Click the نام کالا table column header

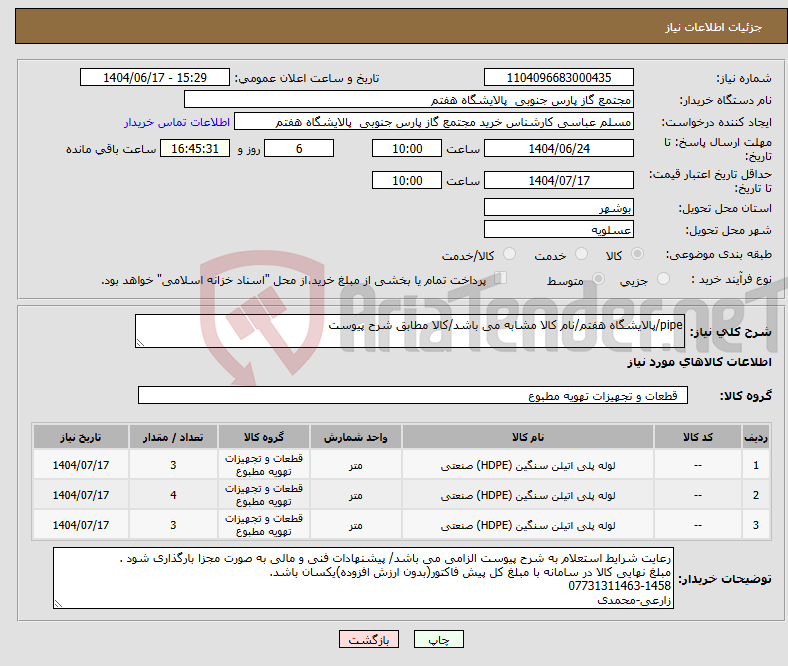527,438
